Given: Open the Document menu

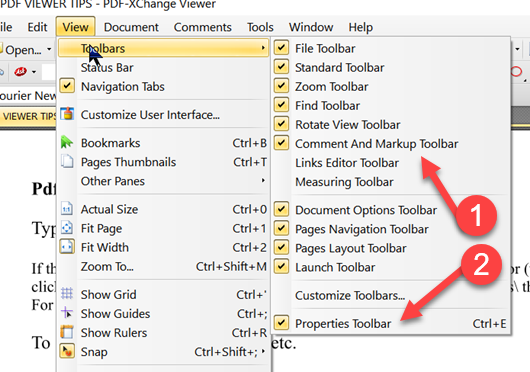Looking at the screenshot, I should pos(131,27).
